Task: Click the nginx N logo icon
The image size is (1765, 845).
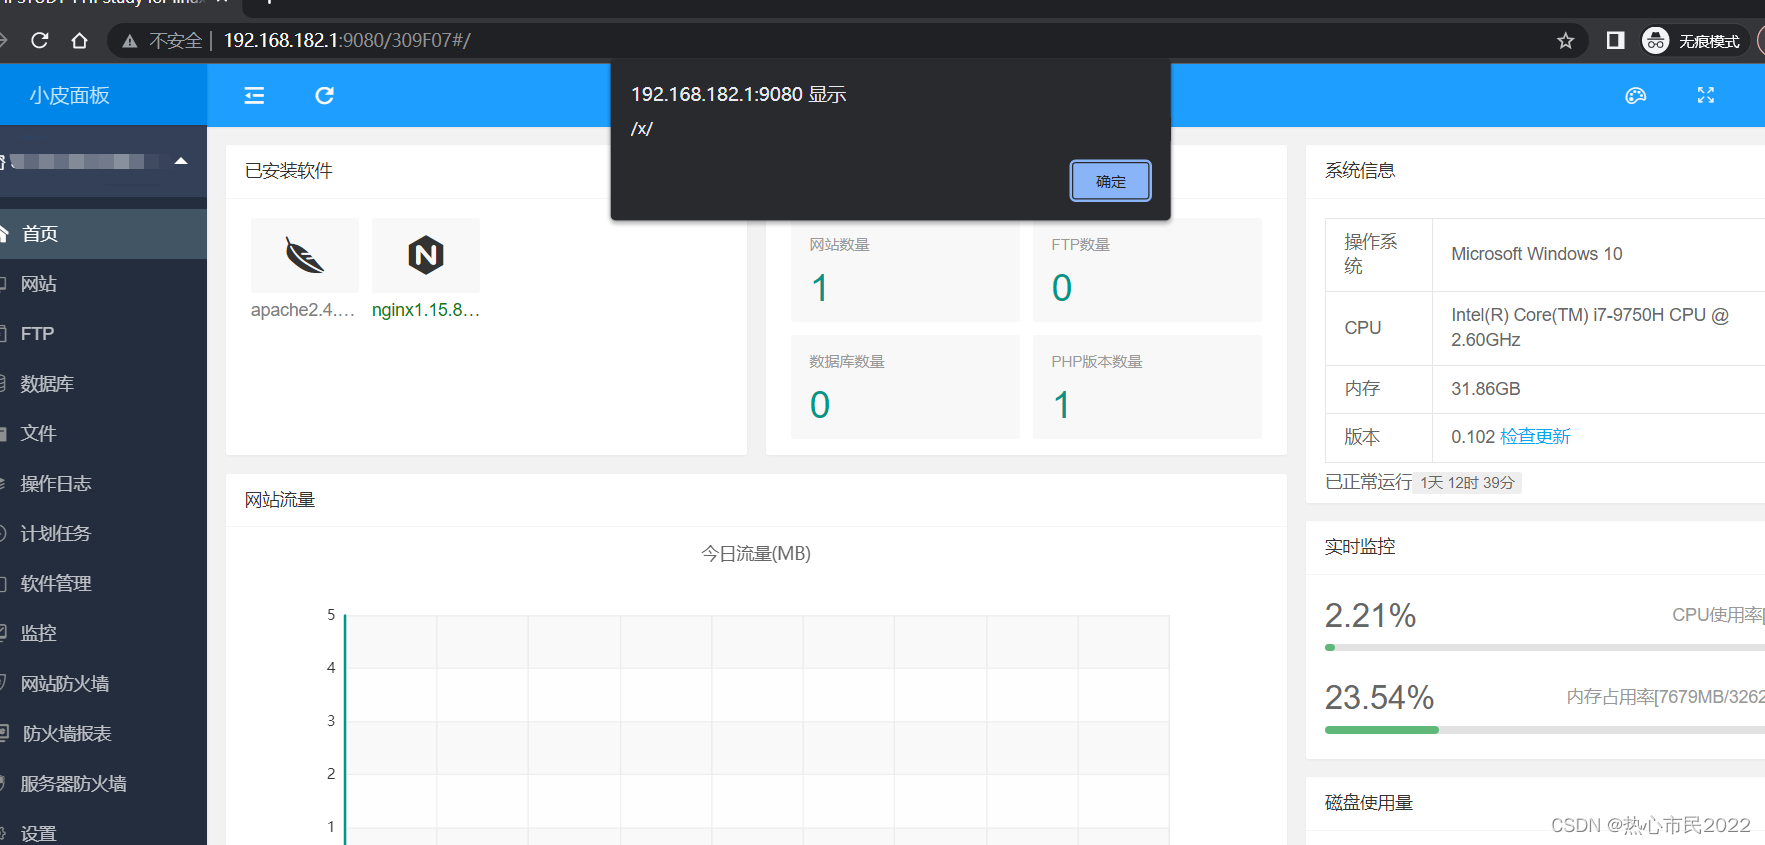Action: [x=426, y=255]
